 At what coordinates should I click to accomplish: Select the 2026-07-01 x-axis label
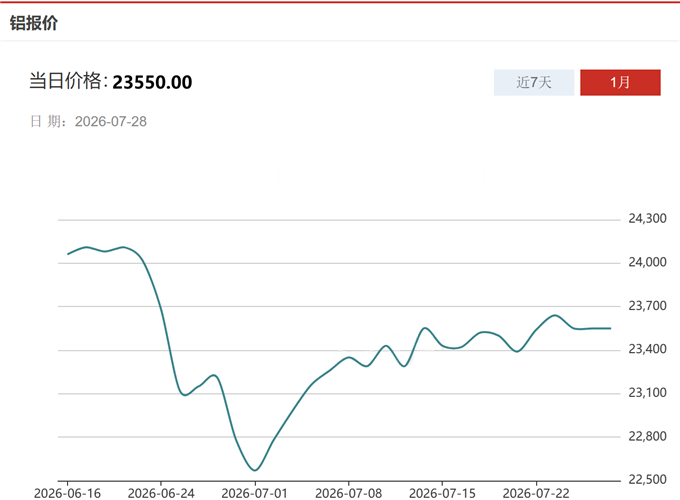click(255, 493)
